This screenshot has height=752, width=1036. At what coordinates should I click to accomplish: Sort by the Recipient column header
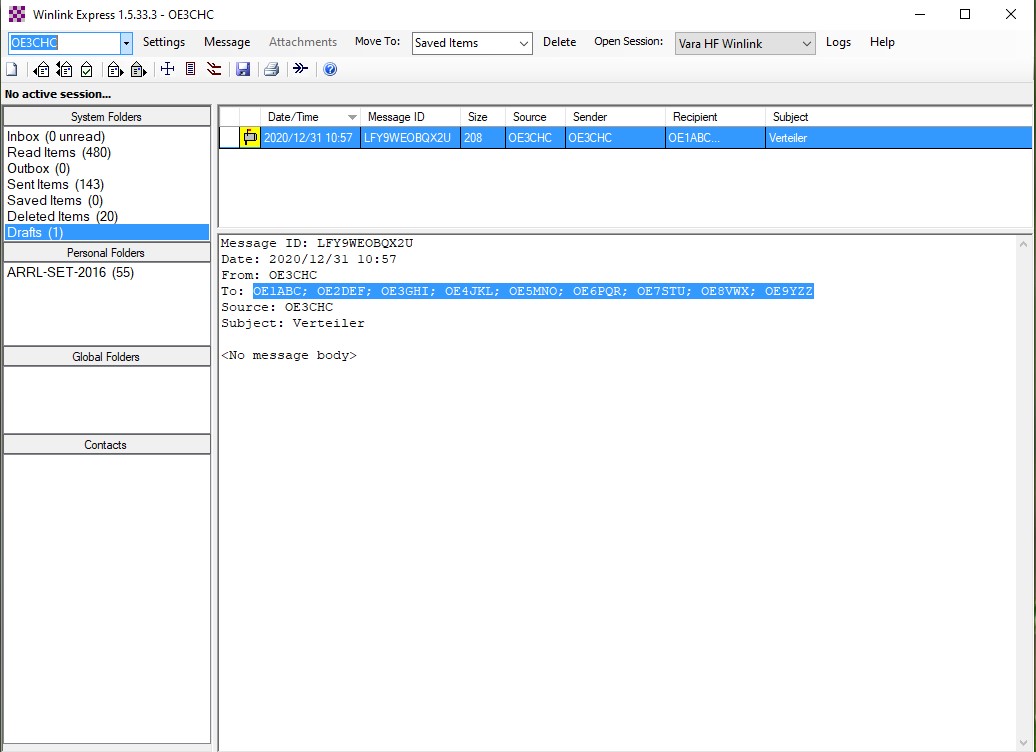pos(716,117)
